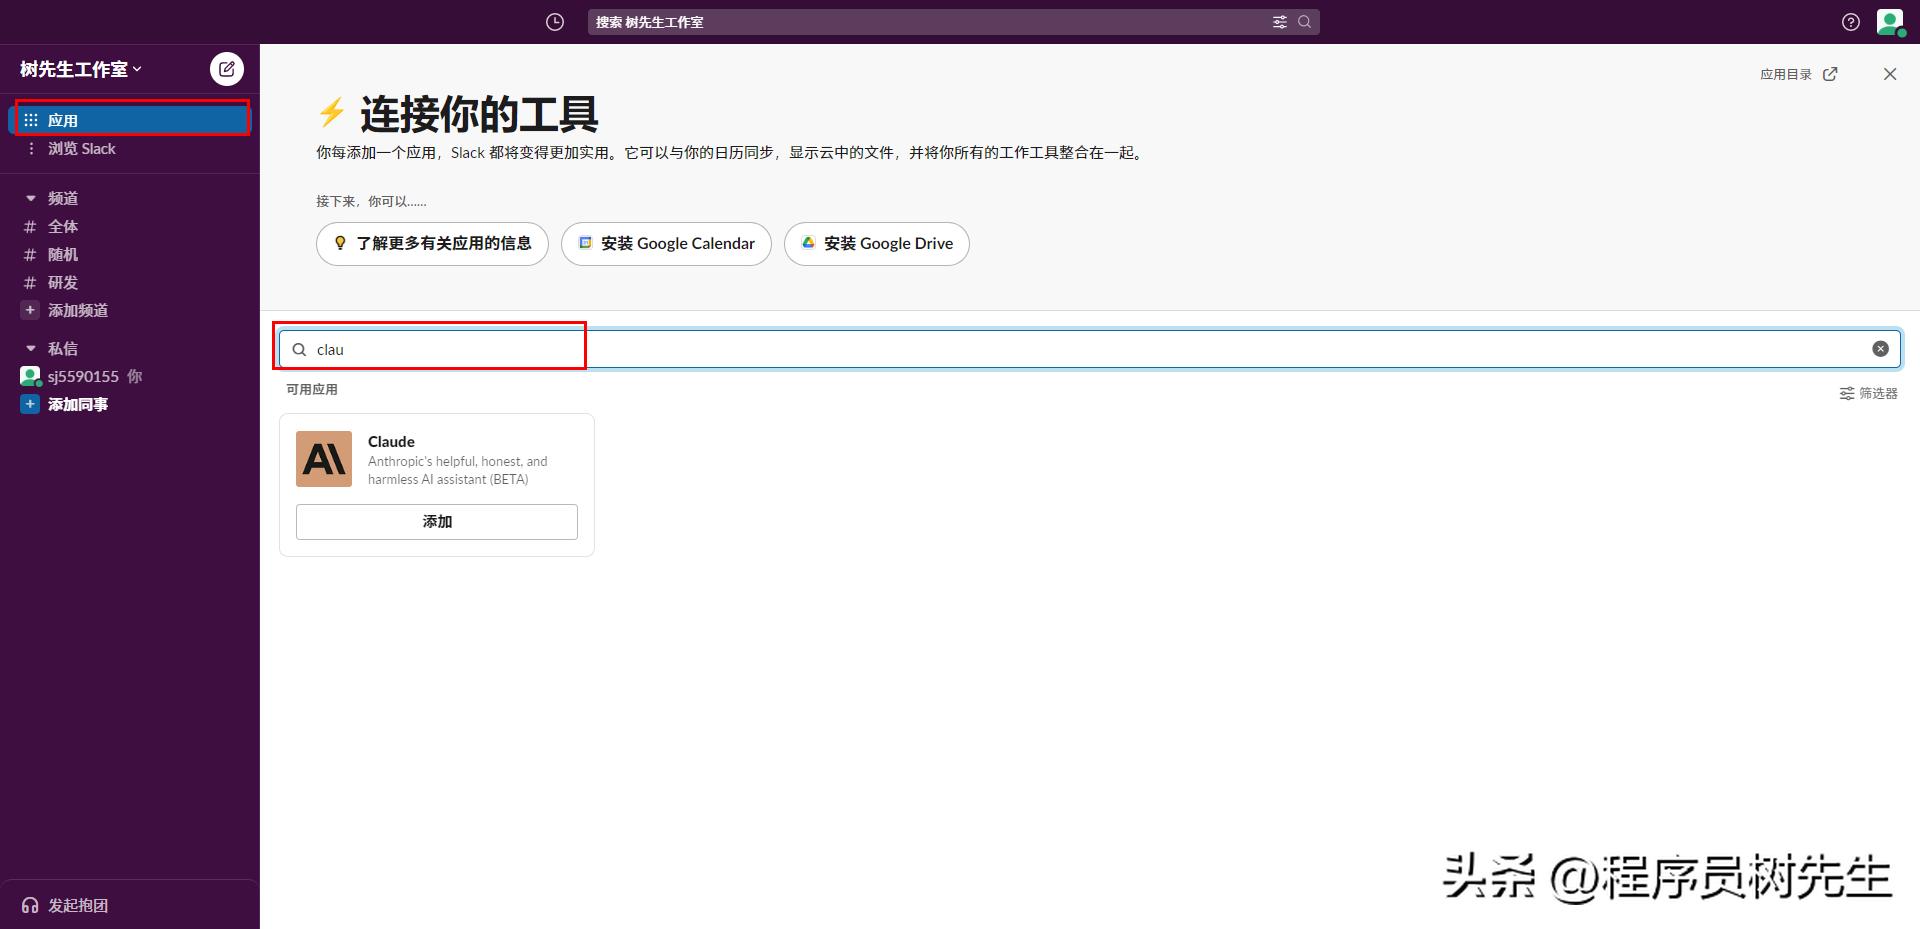This screenshot has height=929, width=1920.
Task: Click the filter sliders icon in top search bar
Action: point(1280,21)
